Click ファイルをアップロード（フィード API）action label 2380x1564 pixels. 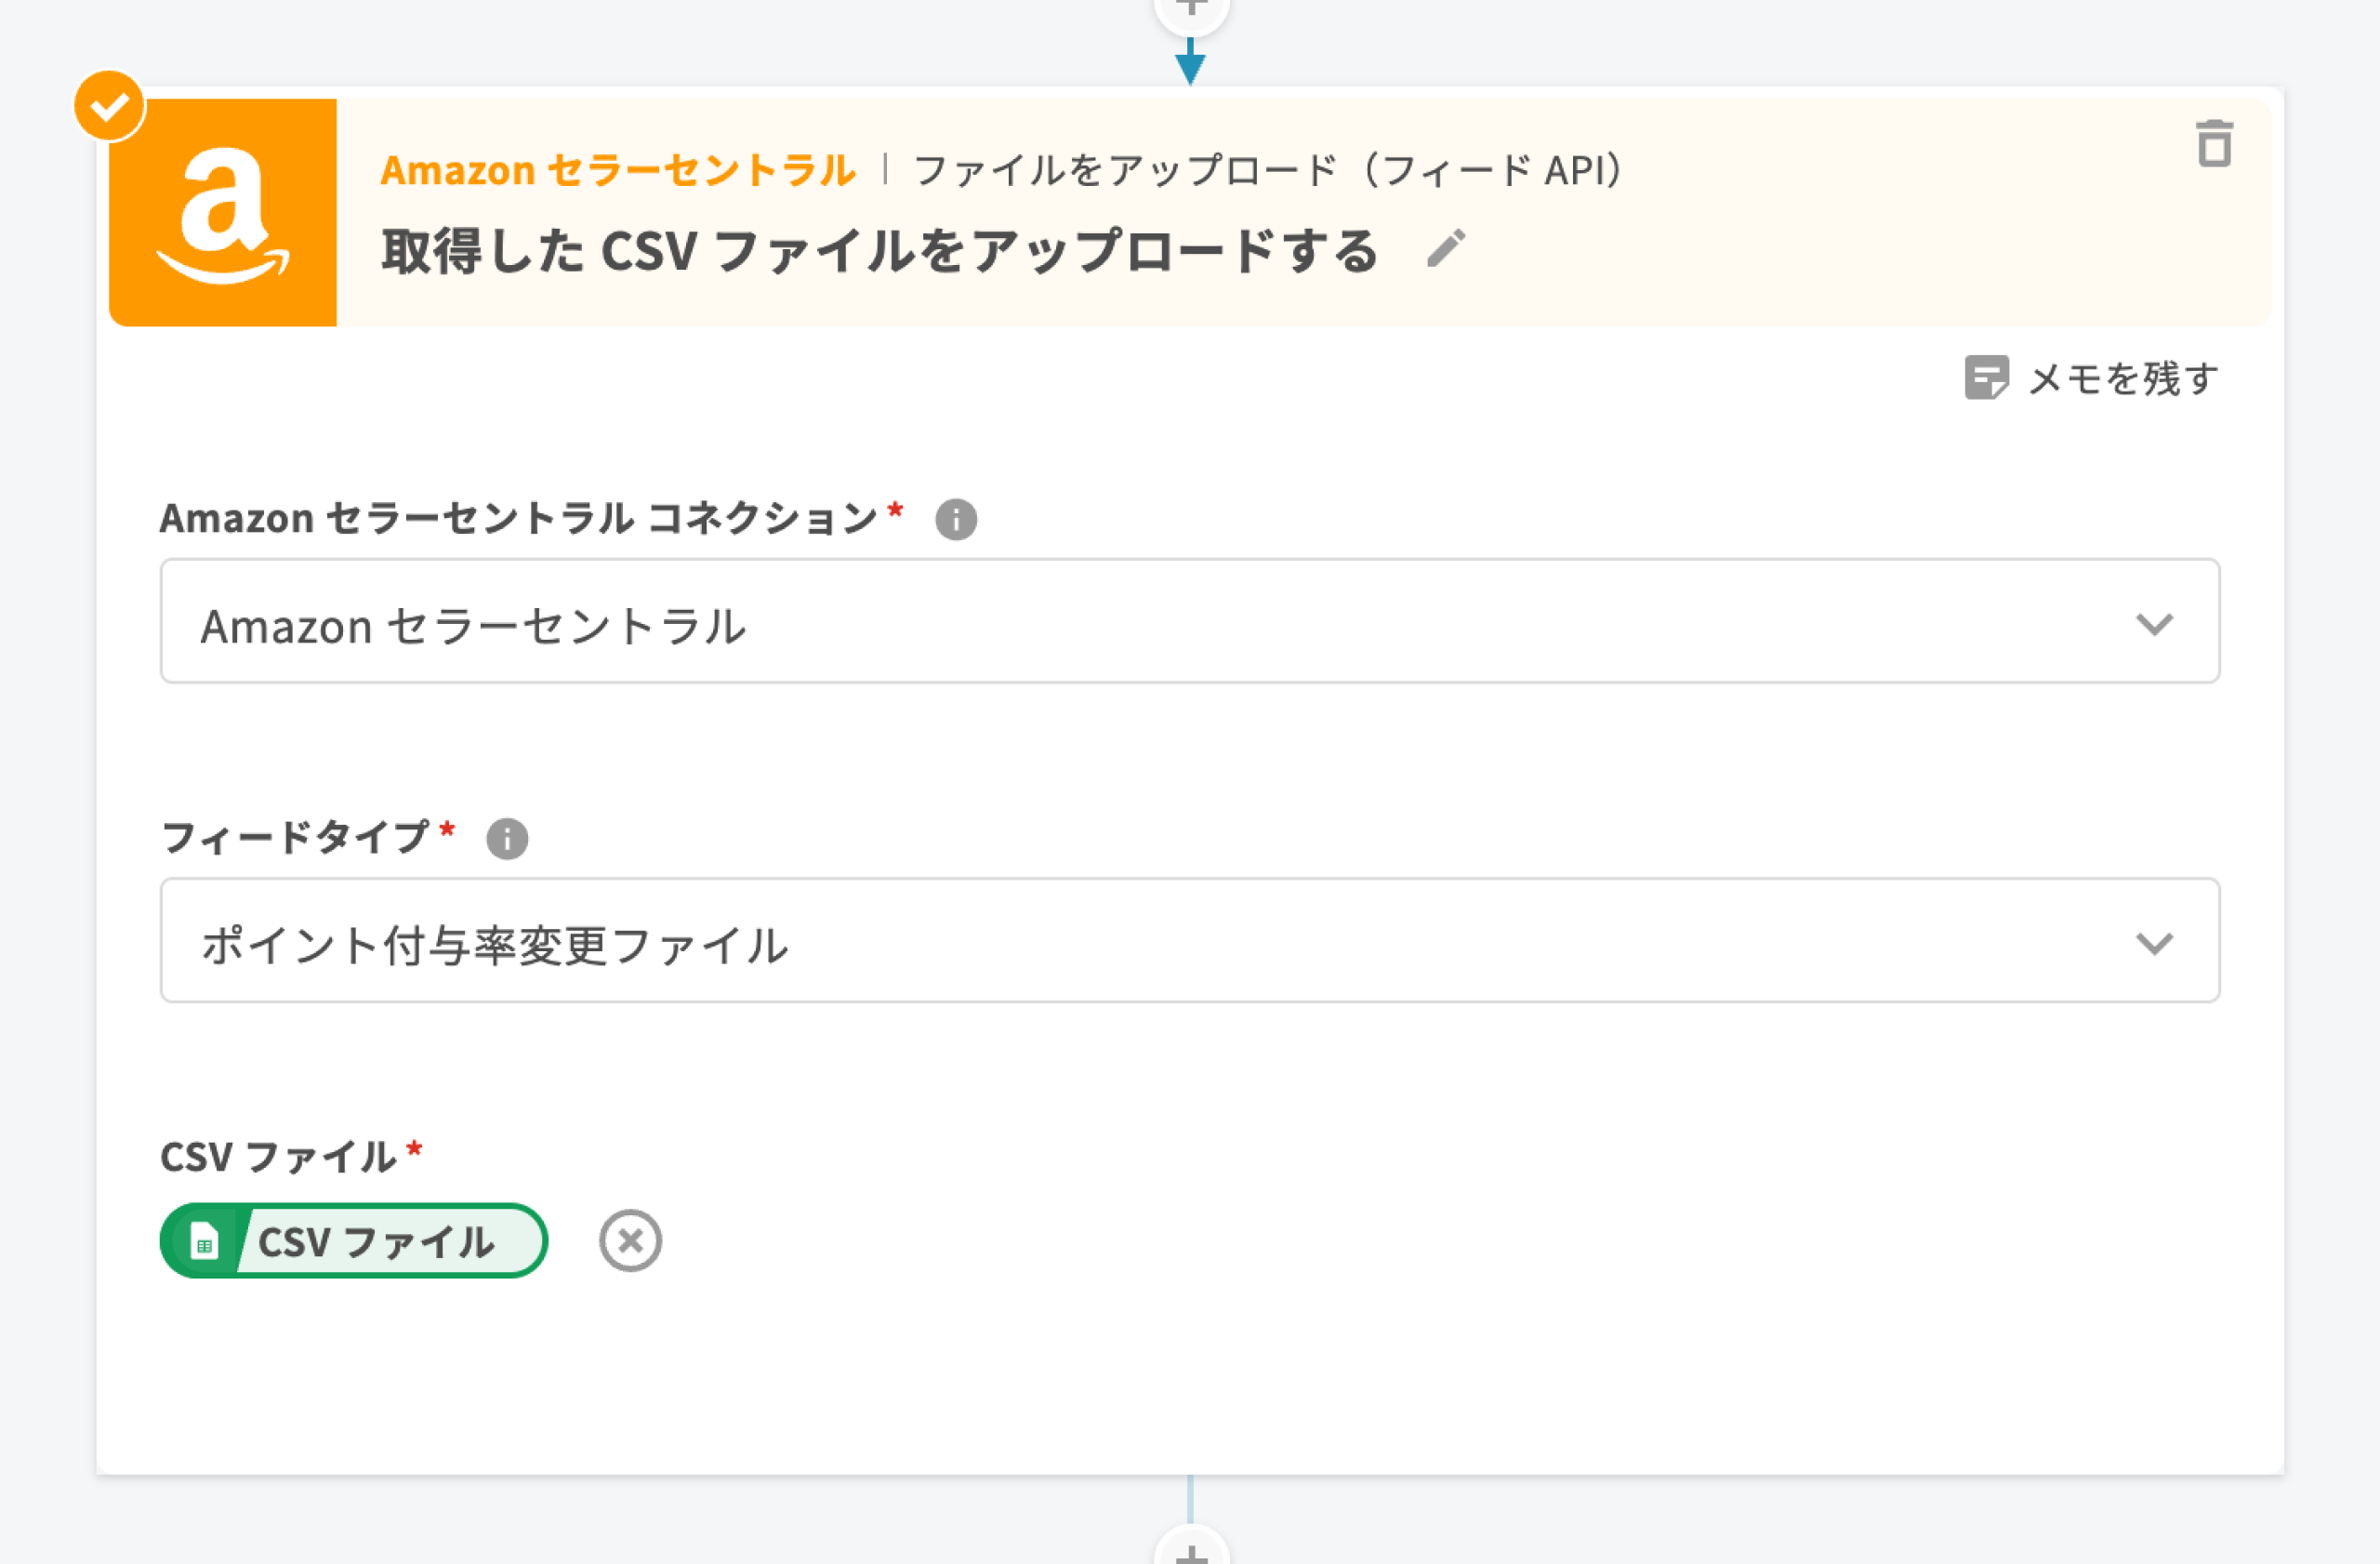coord(1268,170)
